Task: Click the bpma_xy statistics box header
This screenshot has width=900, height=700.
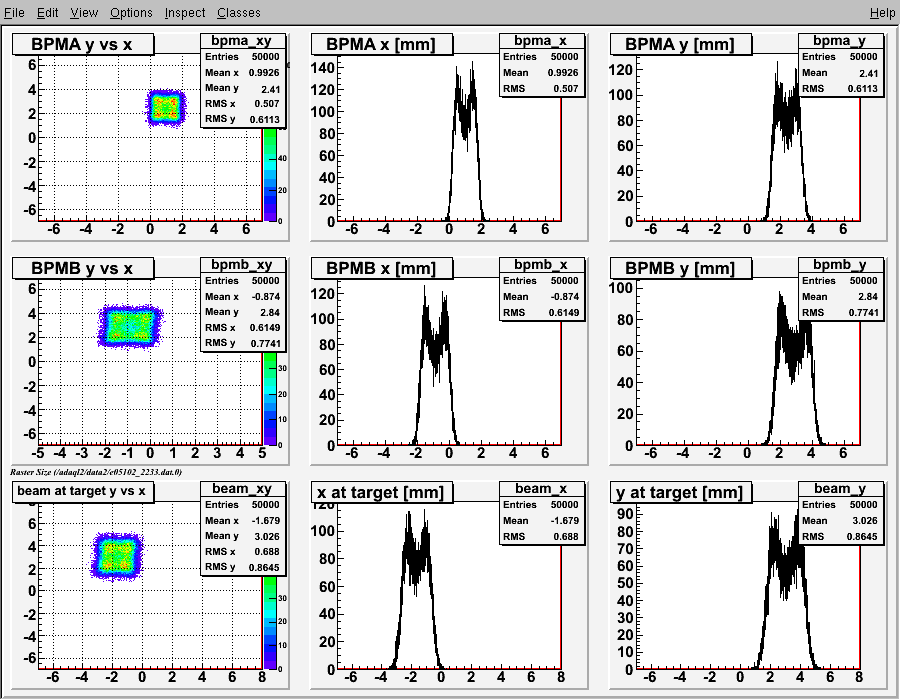Action: coord(242,41)
